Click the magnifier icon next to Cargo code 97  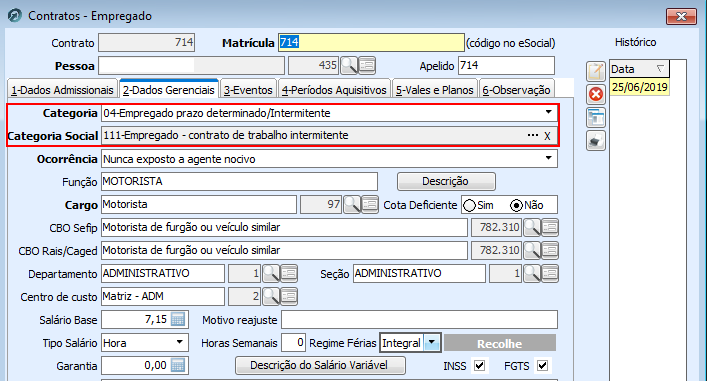tap(352, 205)
